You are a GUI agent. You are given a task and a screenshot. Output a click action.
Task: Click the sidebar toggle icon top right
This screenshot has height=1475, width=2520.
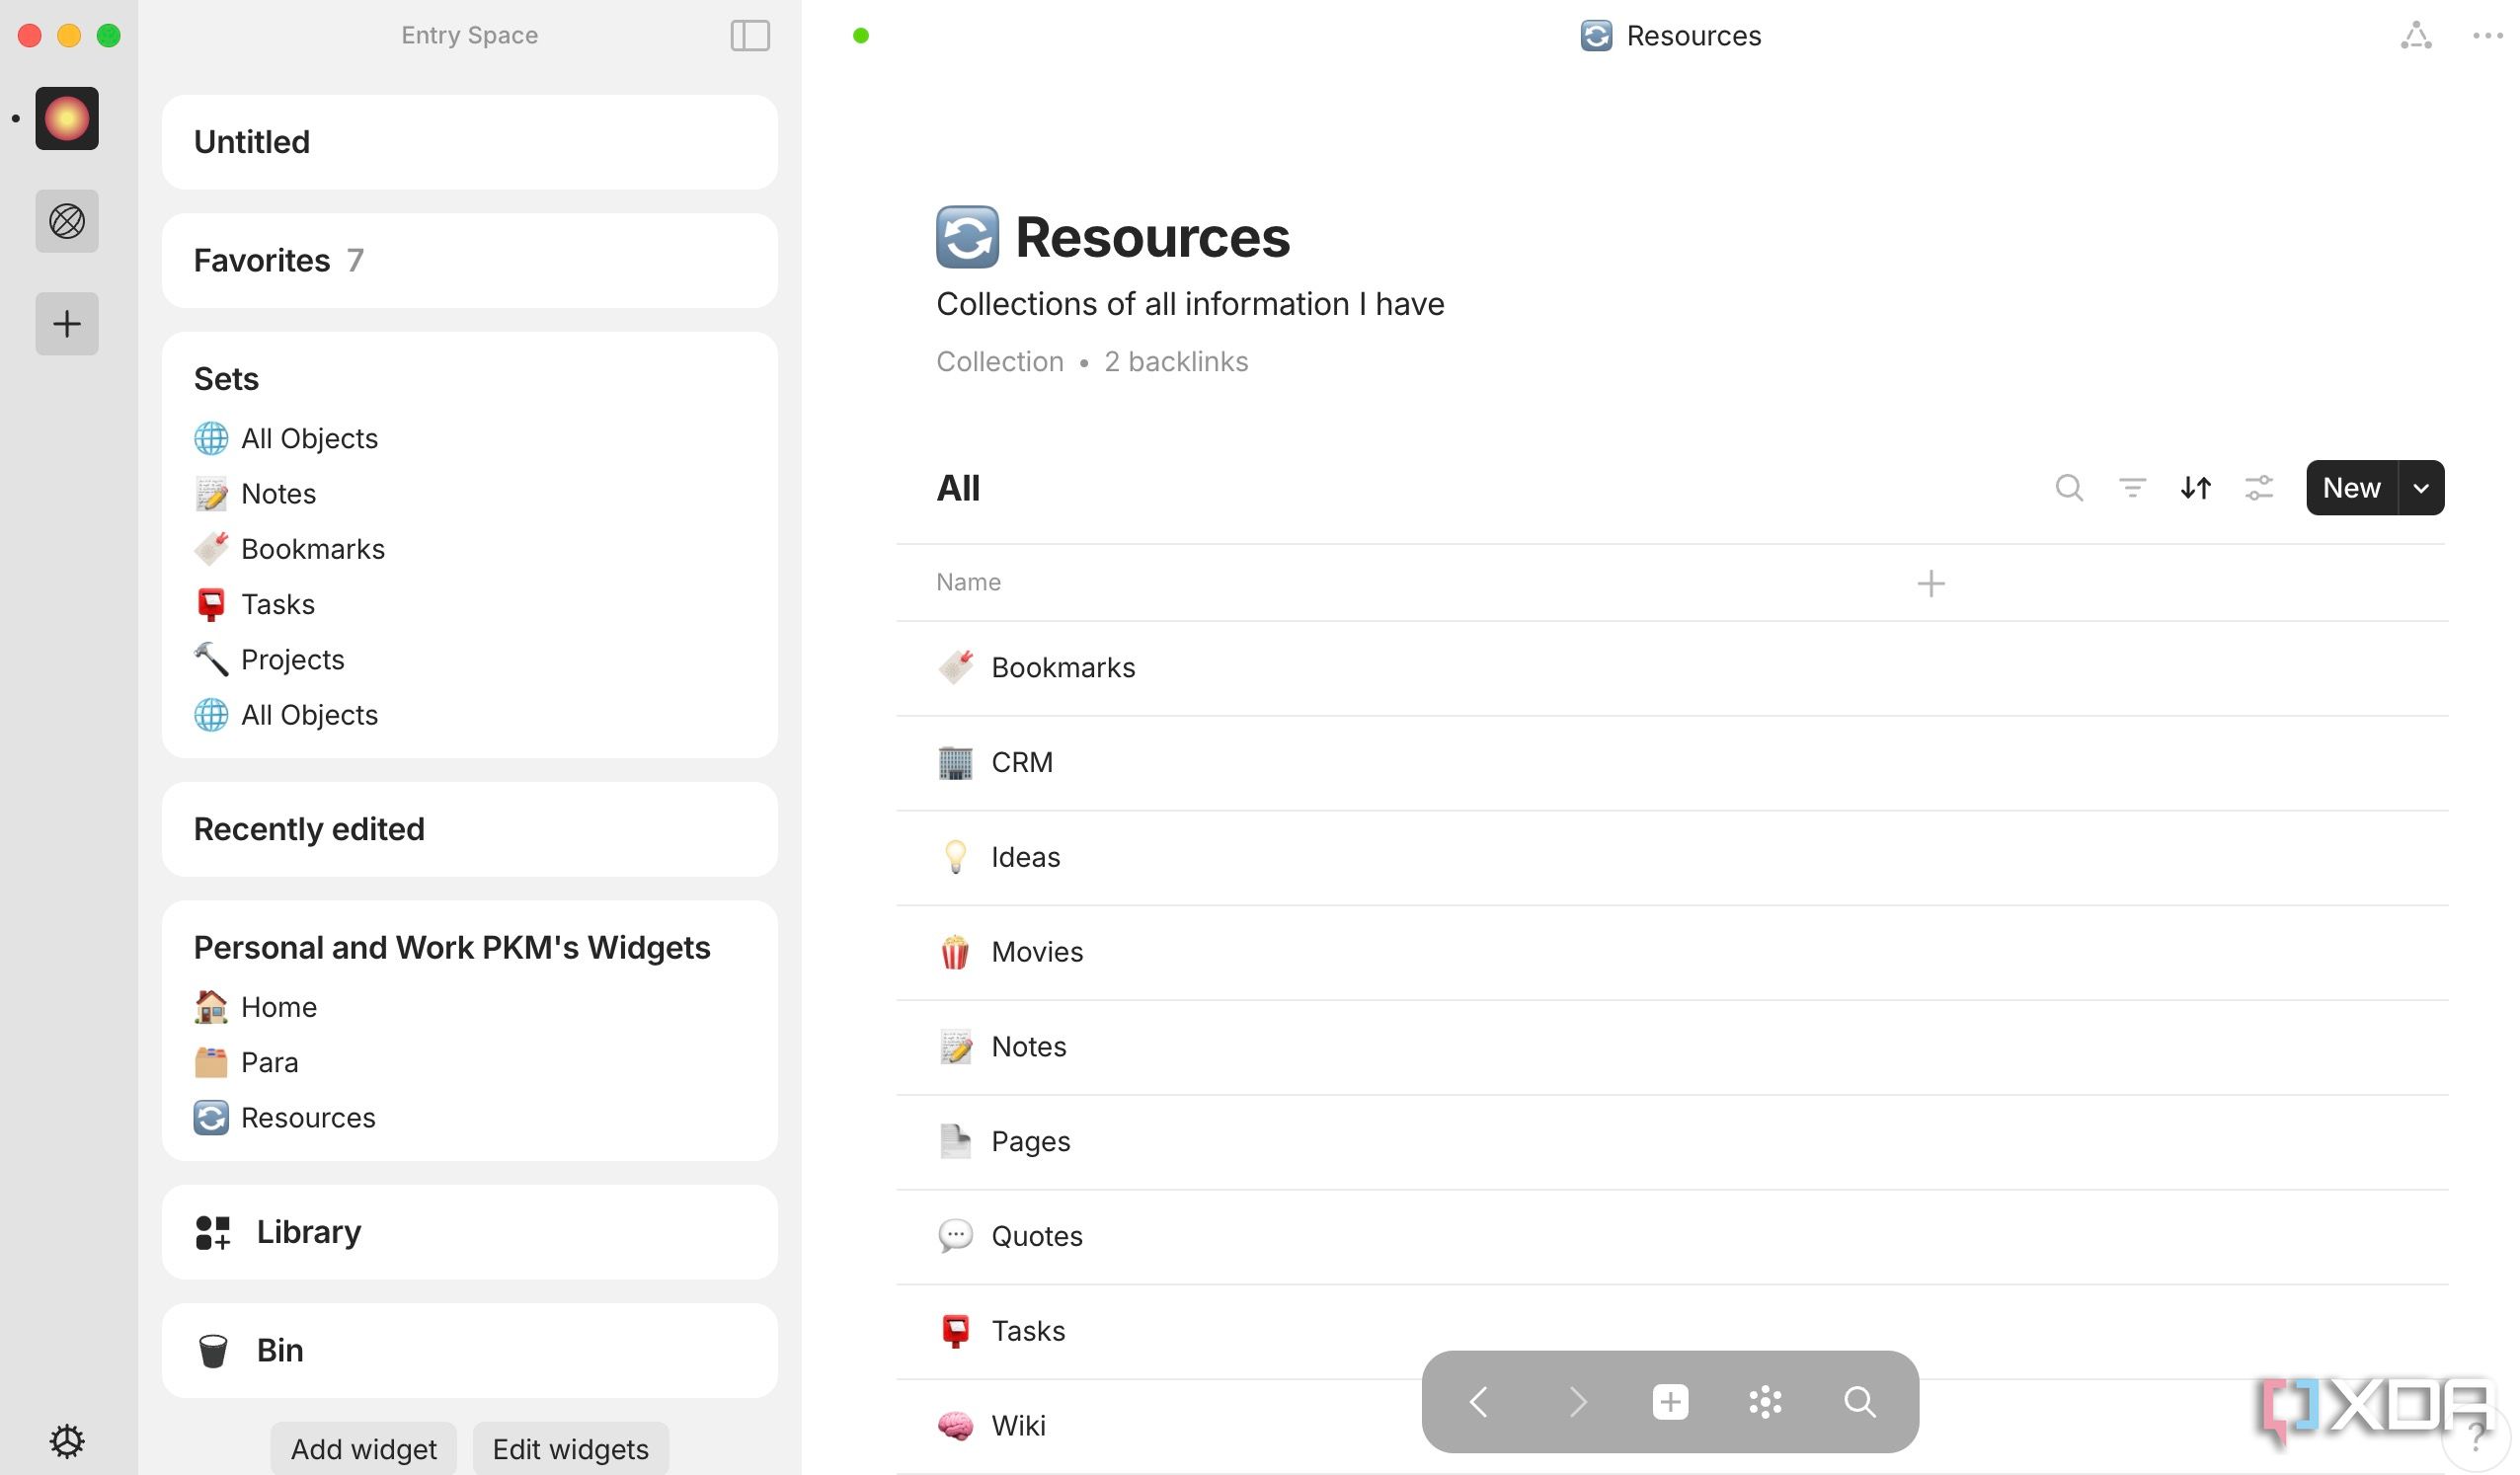pyautogui.click(x=749, y=36)
